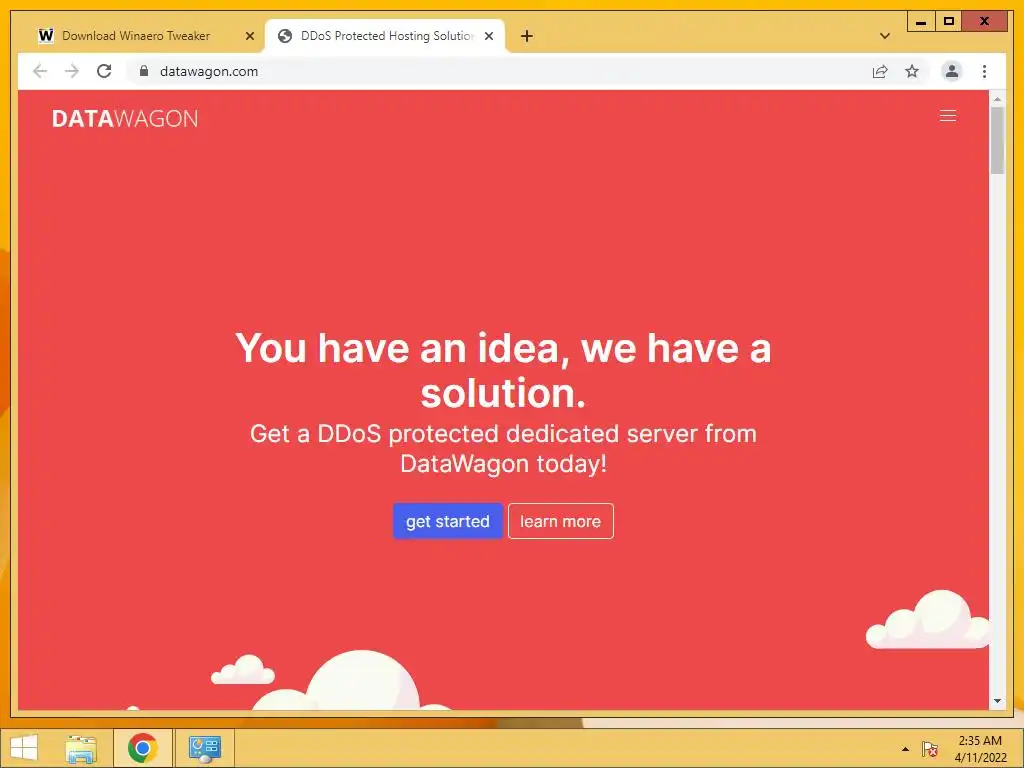Screen dimensions: 1024x768
Task: Open the Windows Start menu
Action: click(24, 748)
